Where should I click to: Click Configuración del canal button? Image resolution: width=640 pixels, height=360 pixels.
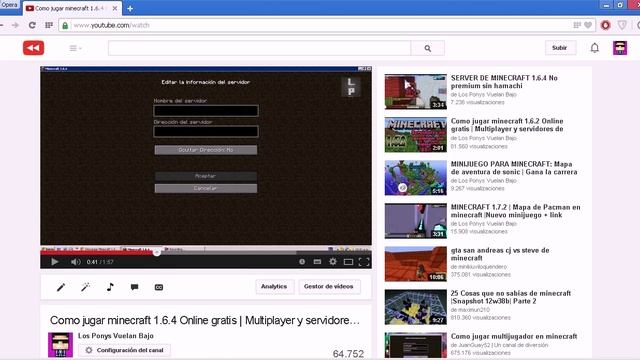124,350
